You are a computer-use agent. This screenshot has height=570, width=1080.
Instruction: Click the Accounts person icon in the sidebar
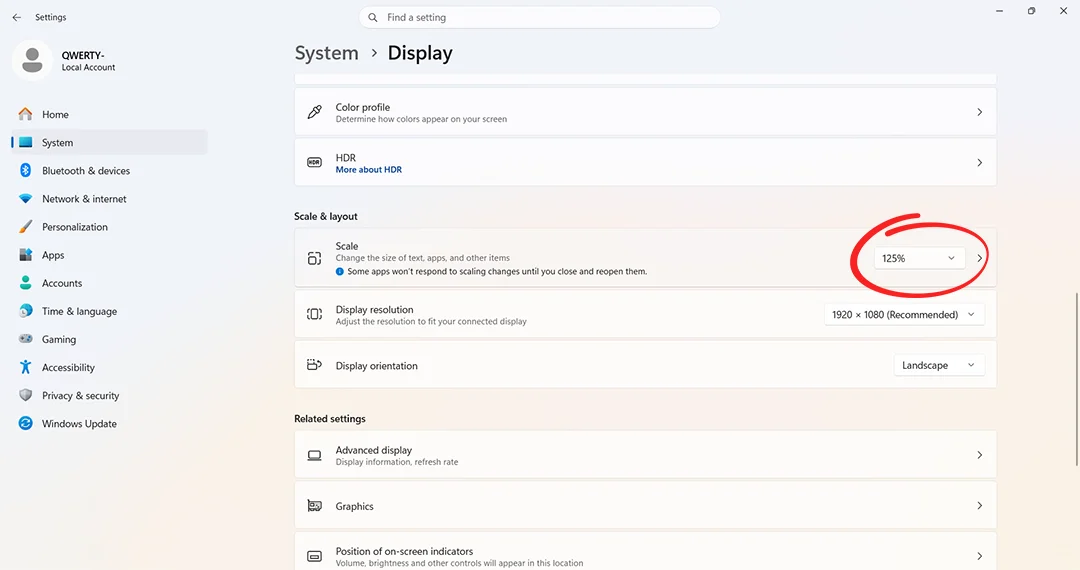25,283
